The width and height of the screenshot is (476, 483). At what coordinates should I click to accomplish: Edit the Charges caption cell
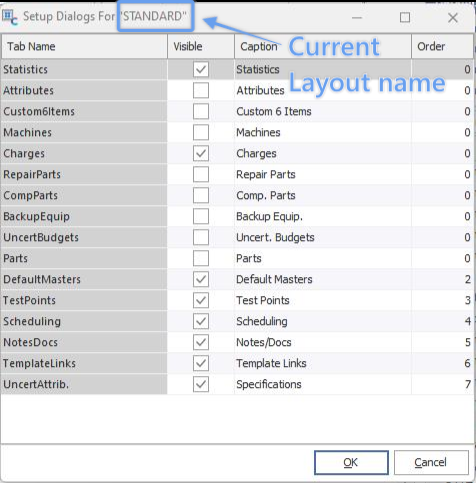pyautogui.click(x=323, y=153)
